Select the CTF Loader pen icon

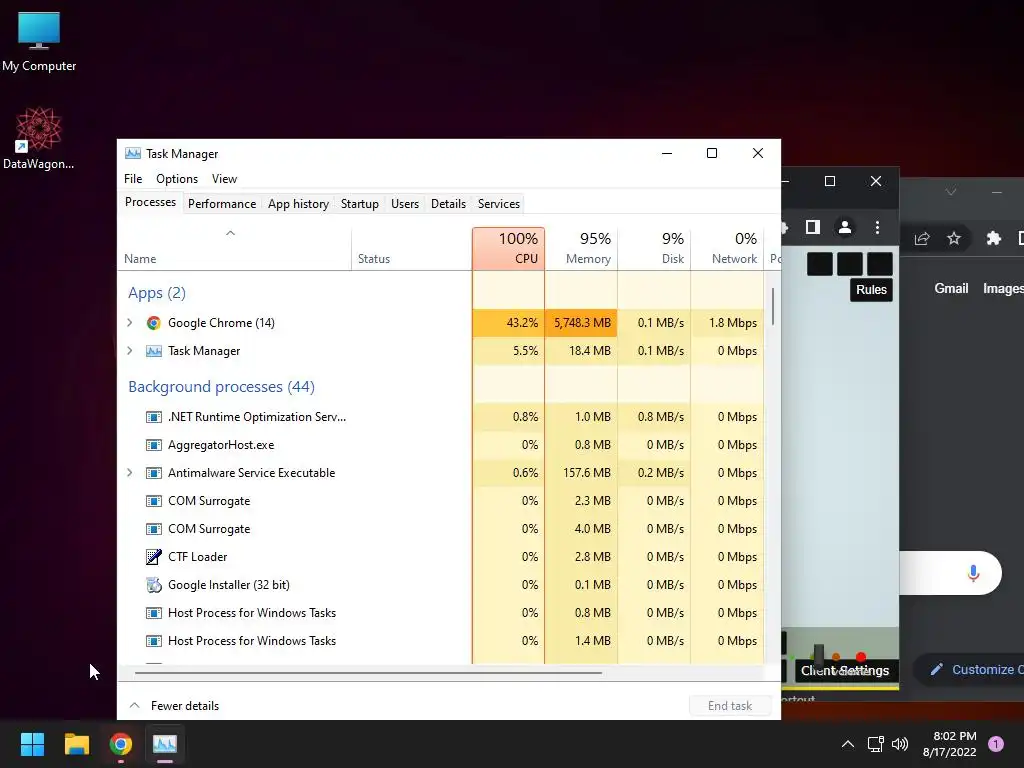pyautogui.click(x=153, y=556)
